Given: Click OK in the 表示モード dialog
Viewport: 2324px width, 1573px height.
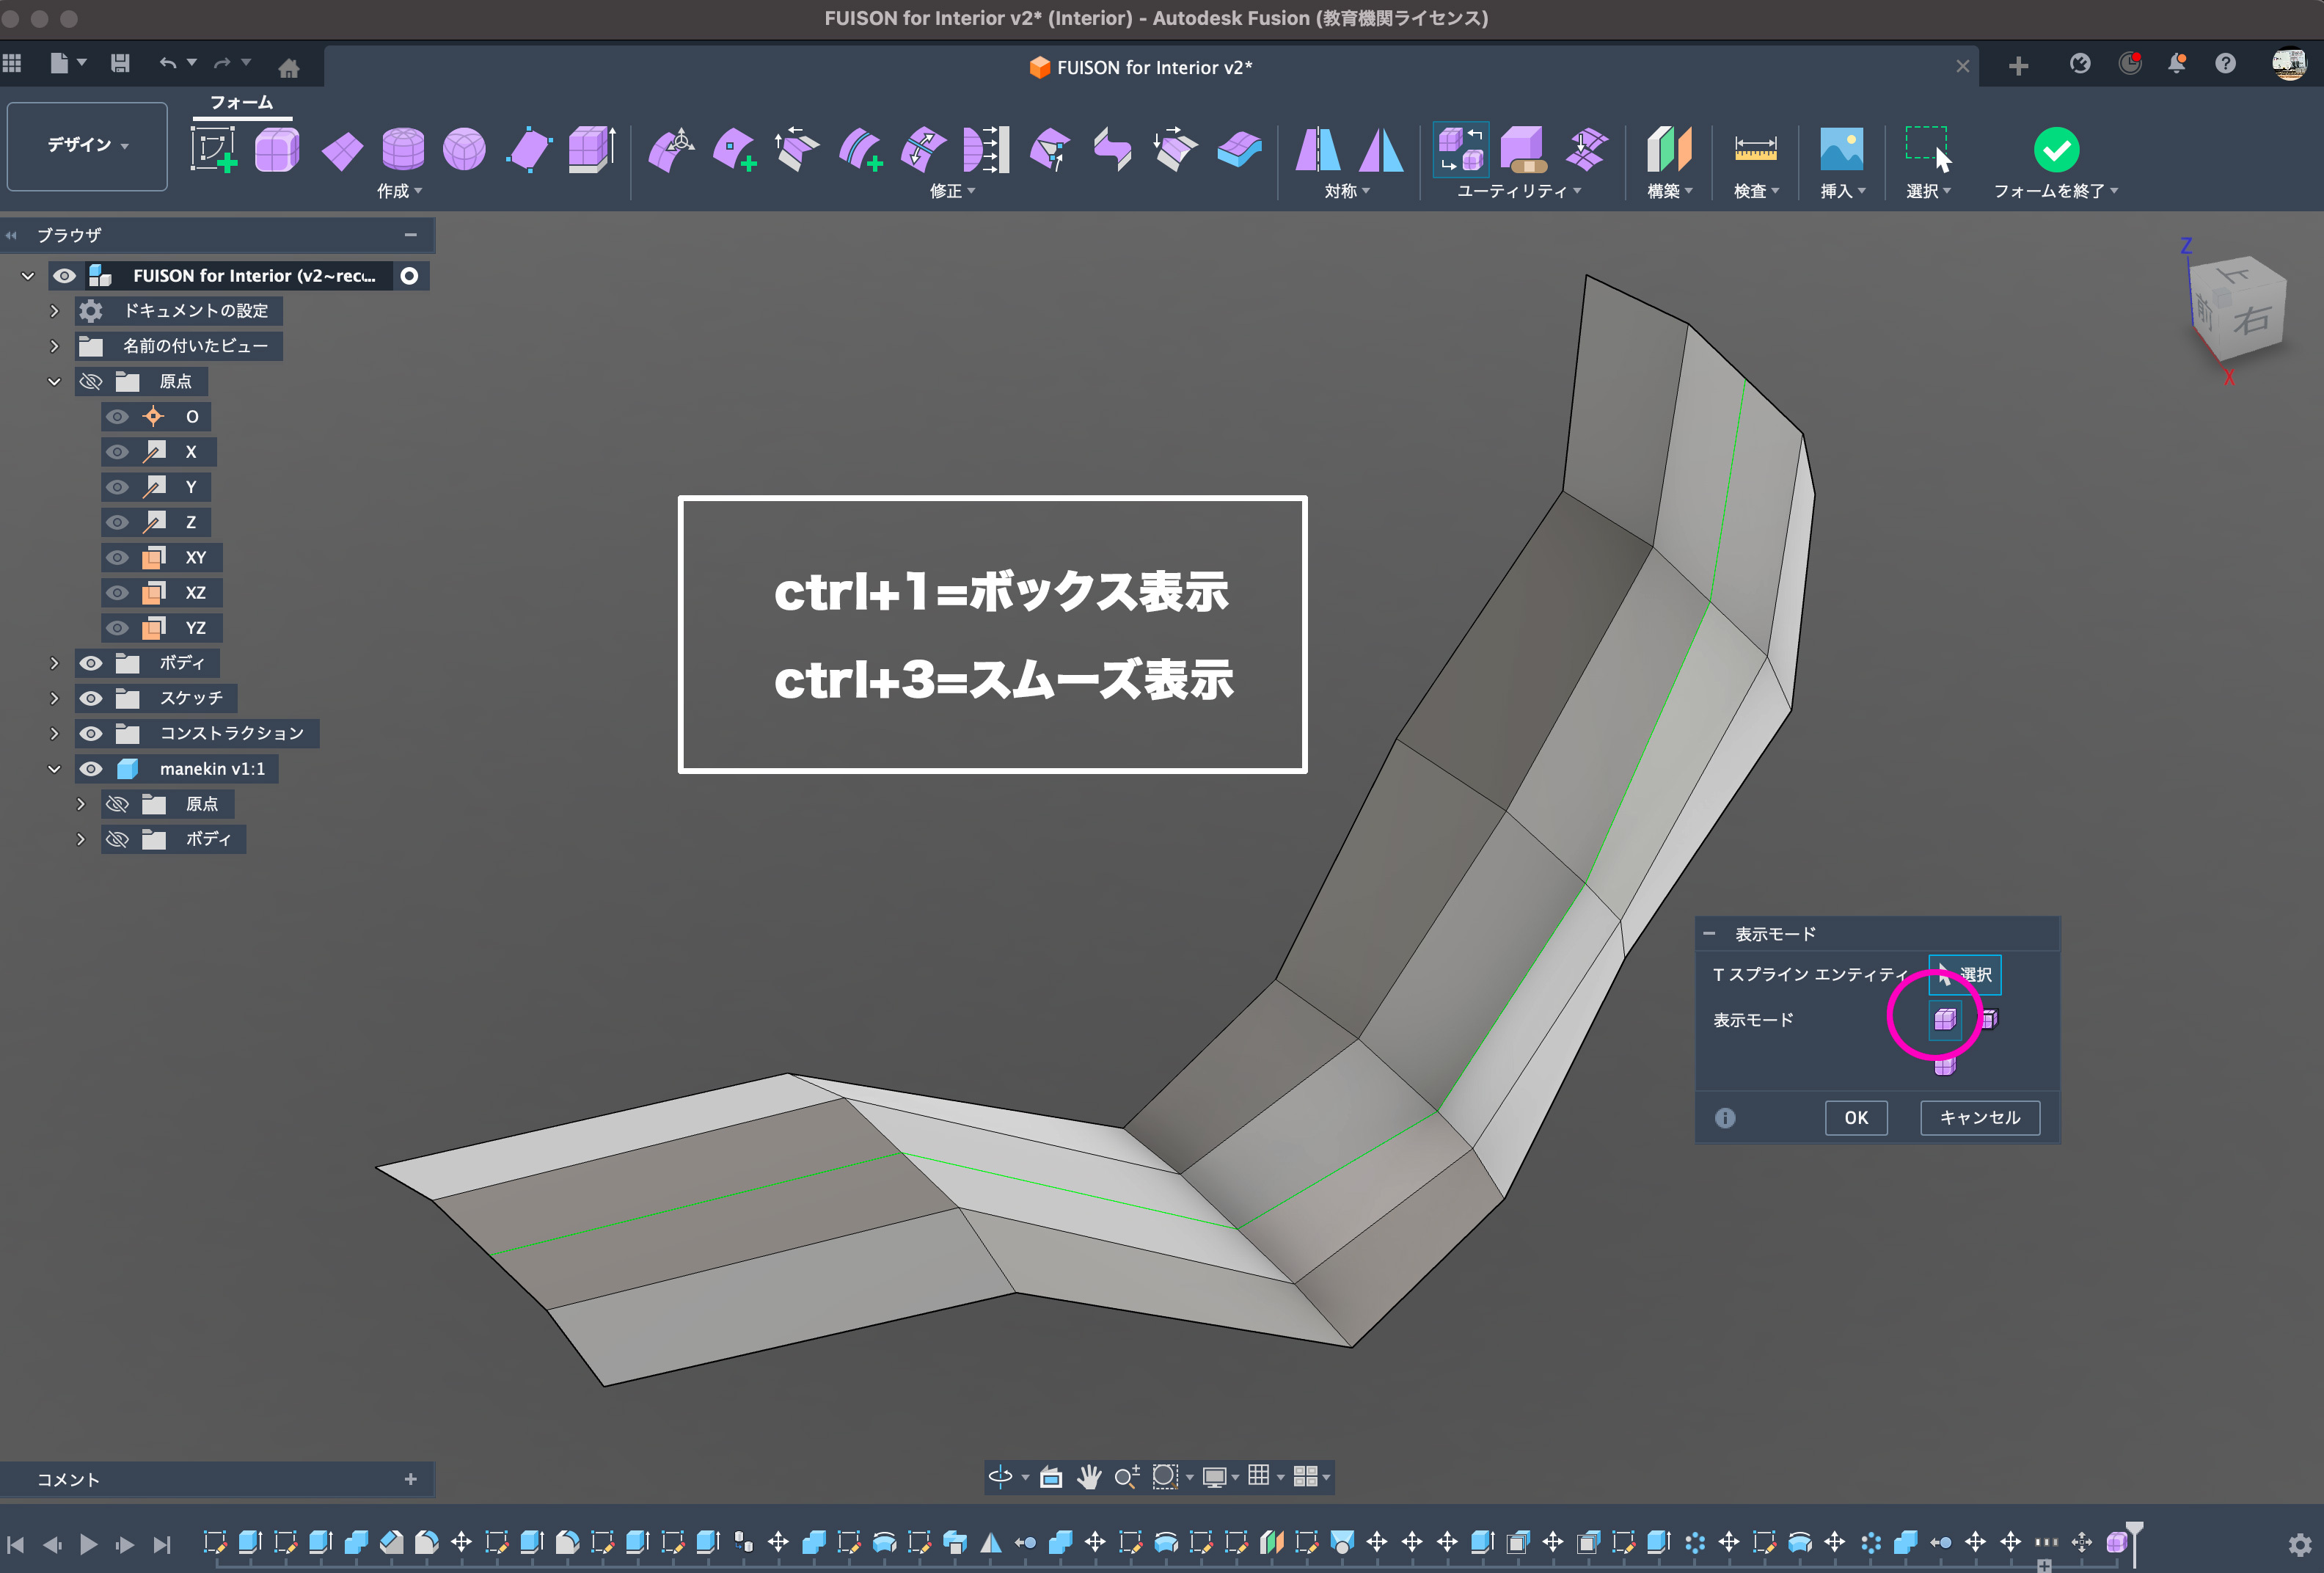Looking at the screenshot, I should coord(1855,1118).
